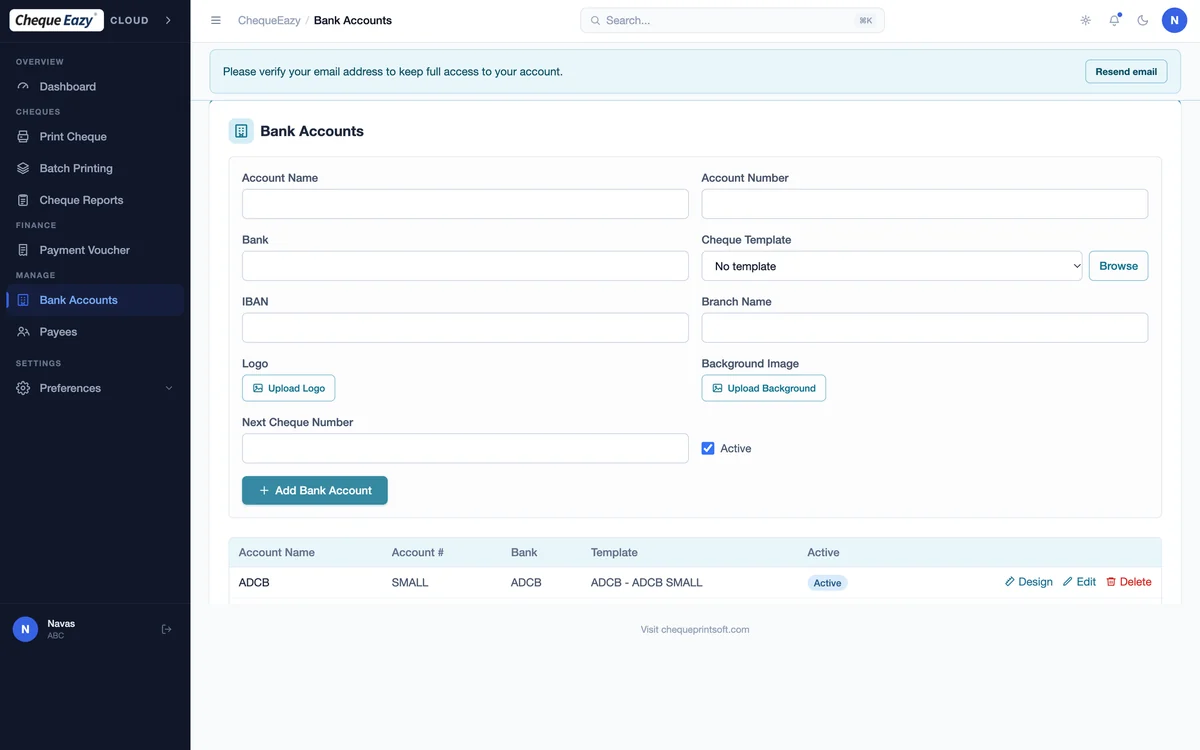1200x750 pixels.
Task: Open Print Cheque page
Action: pos(95,137)
